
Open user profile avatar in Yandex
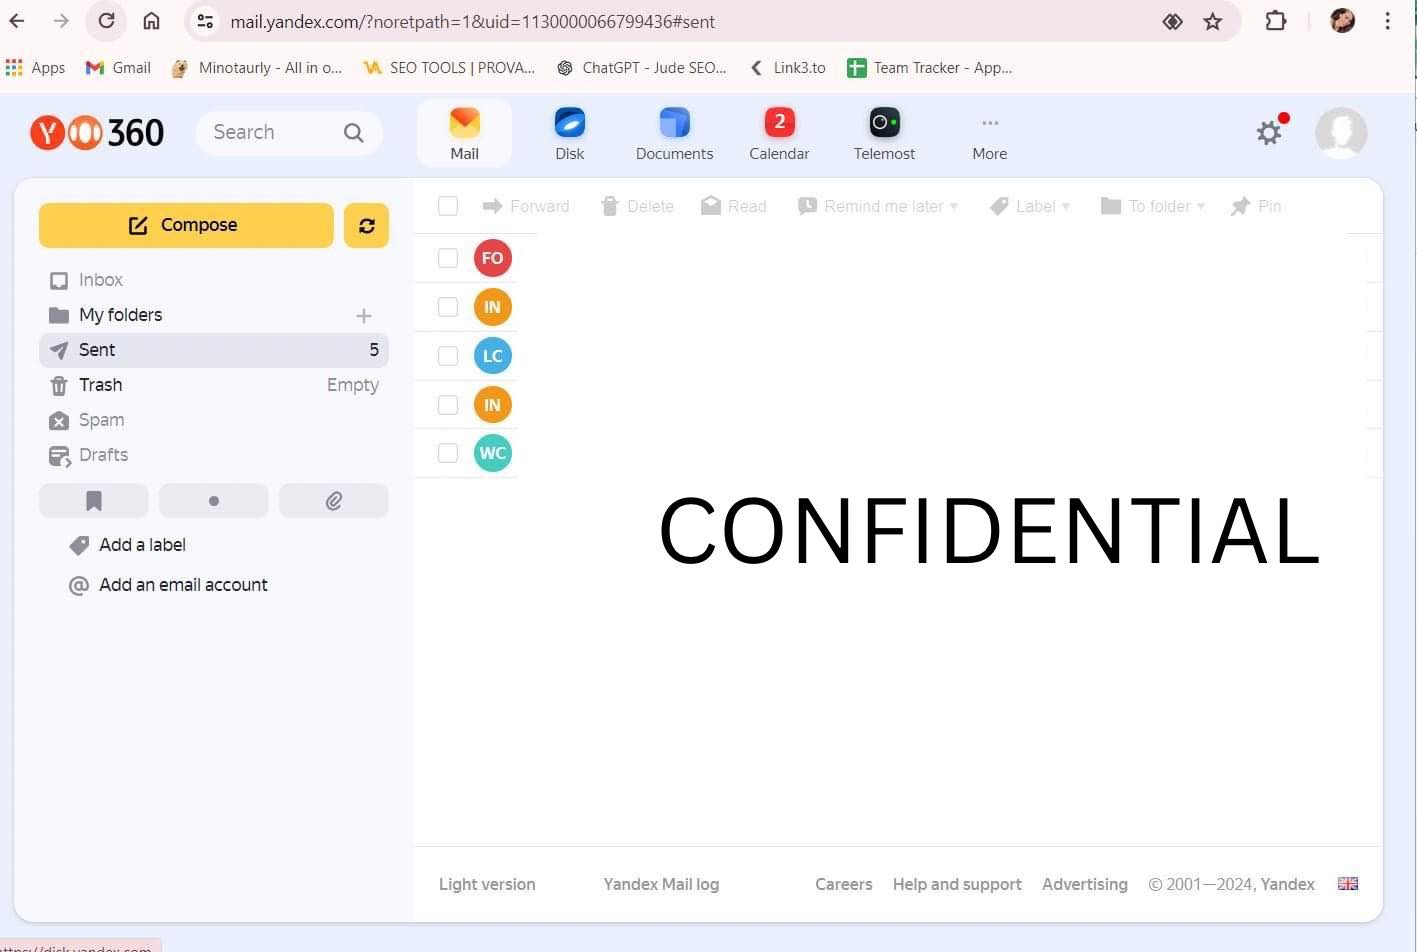coord(1341,132)
